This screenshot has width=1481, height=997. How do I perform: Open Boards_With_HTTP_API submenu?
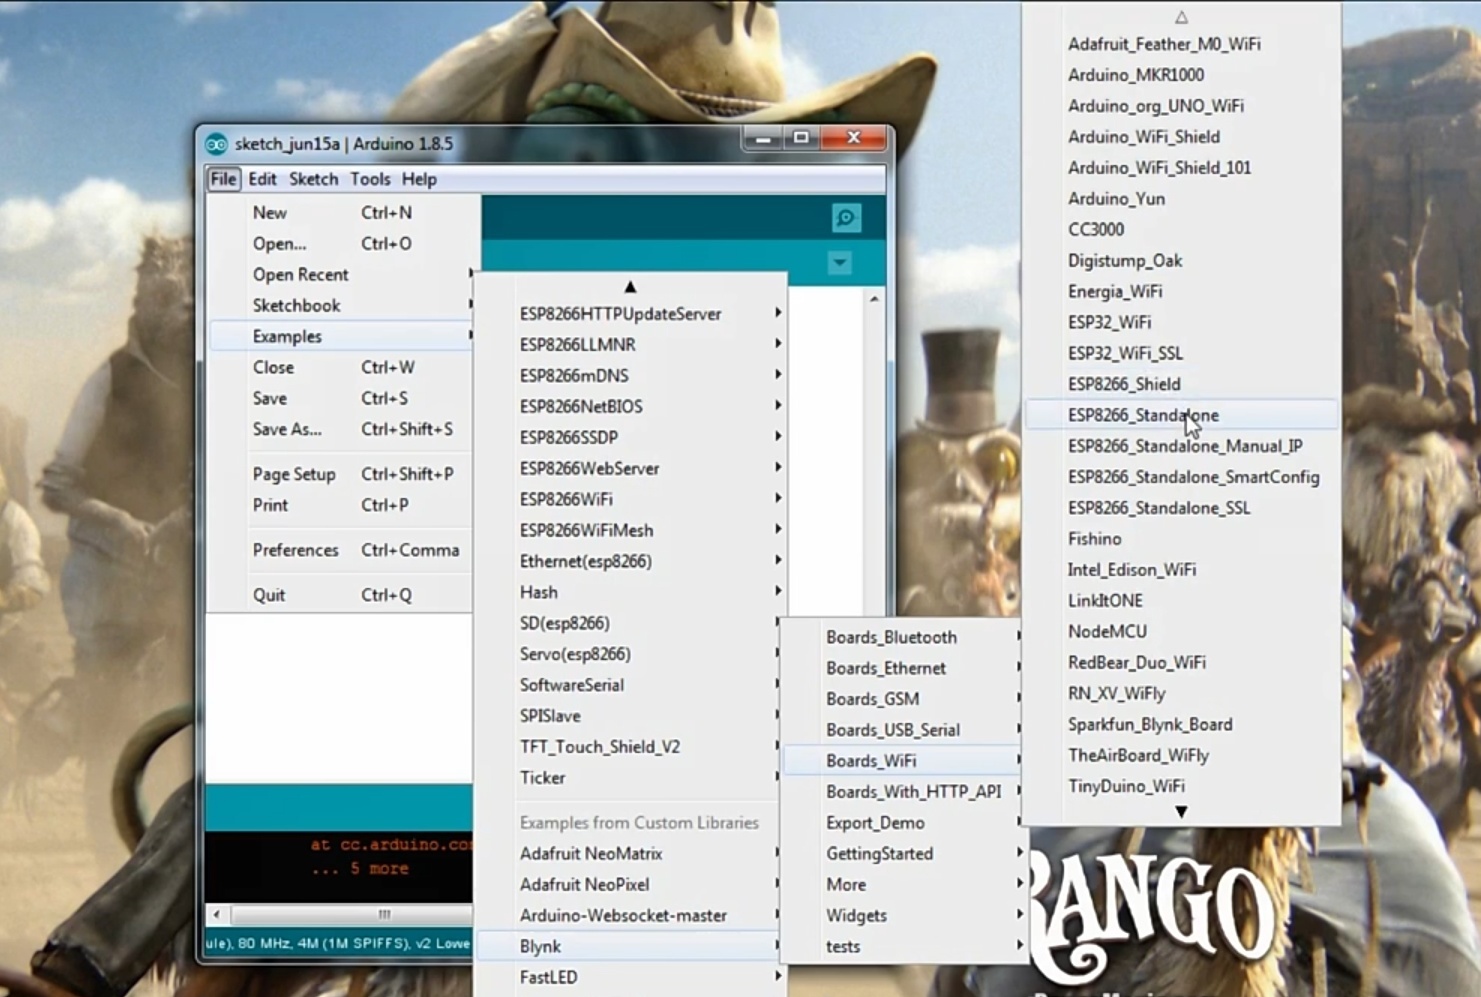[x=904, y=792]
